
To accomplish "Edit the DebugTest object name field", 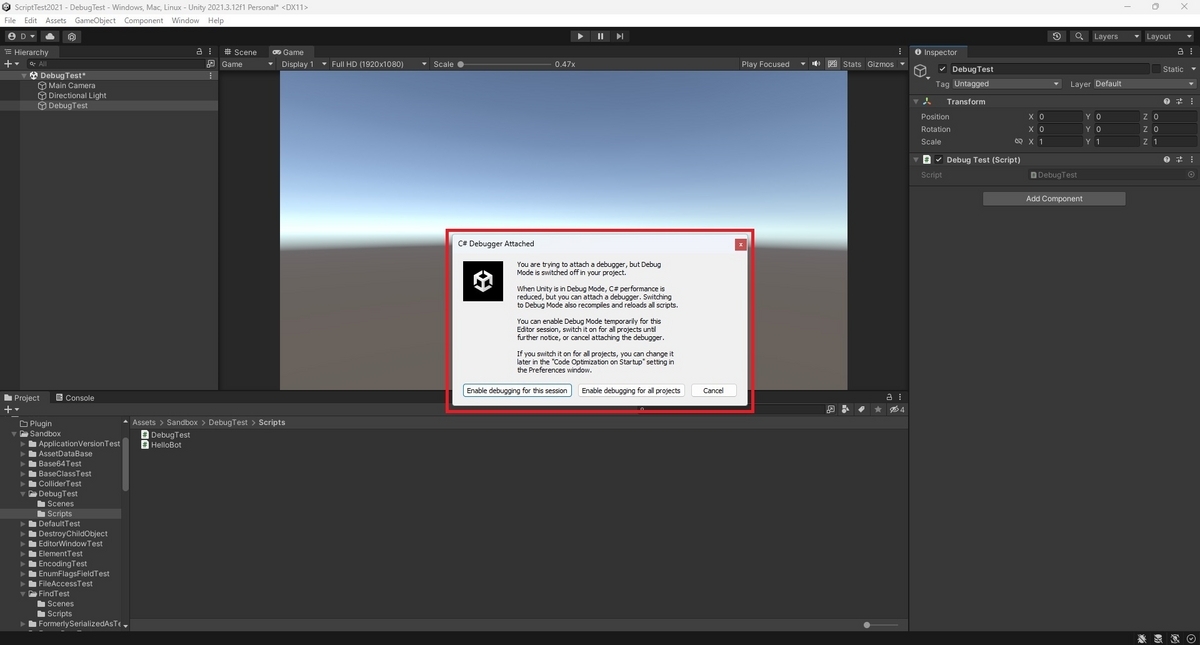I will [x=1049, y=69].
